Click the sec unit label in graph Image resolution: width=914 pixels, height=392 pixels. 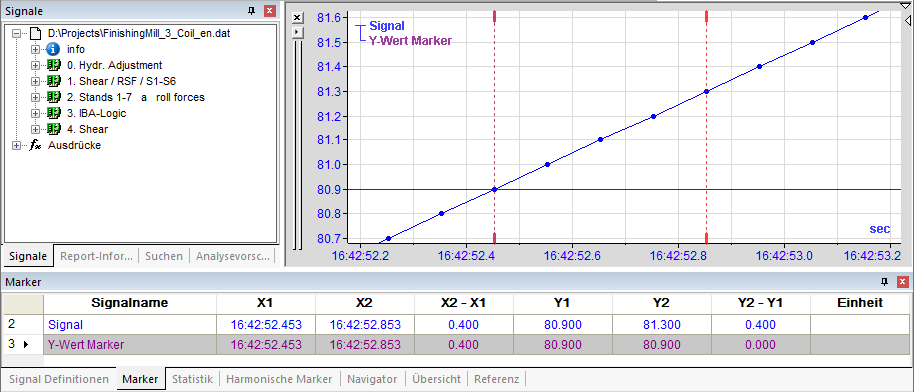coord(880,229)
